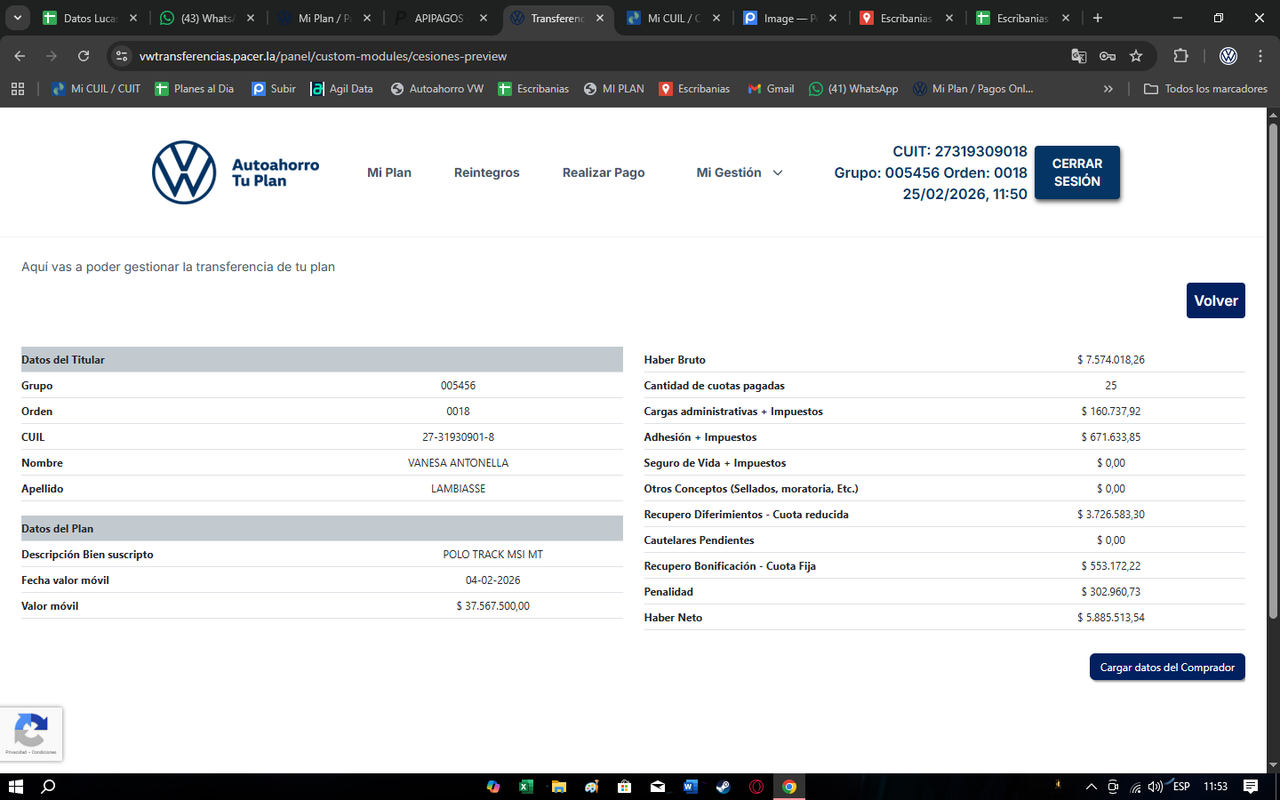Open Word from the taskbar
Image resolution: width=1280 pixels, height=800 pixels.
[690, 787]
